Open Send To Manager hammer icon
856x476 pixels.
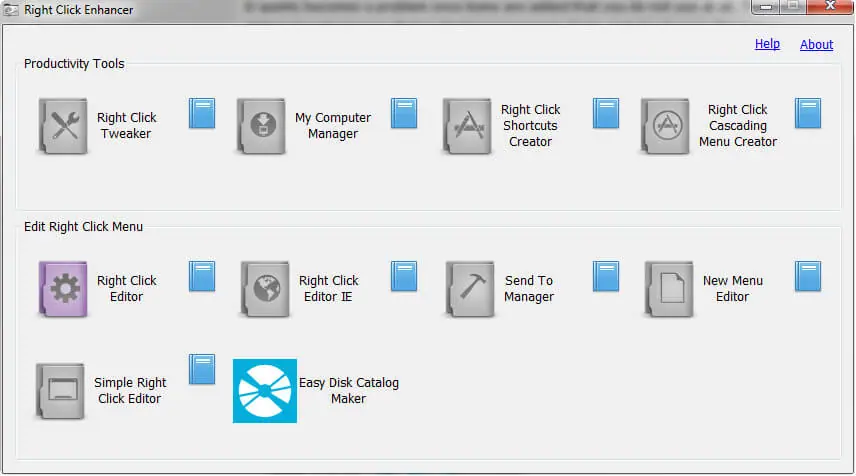pos(471,289)
